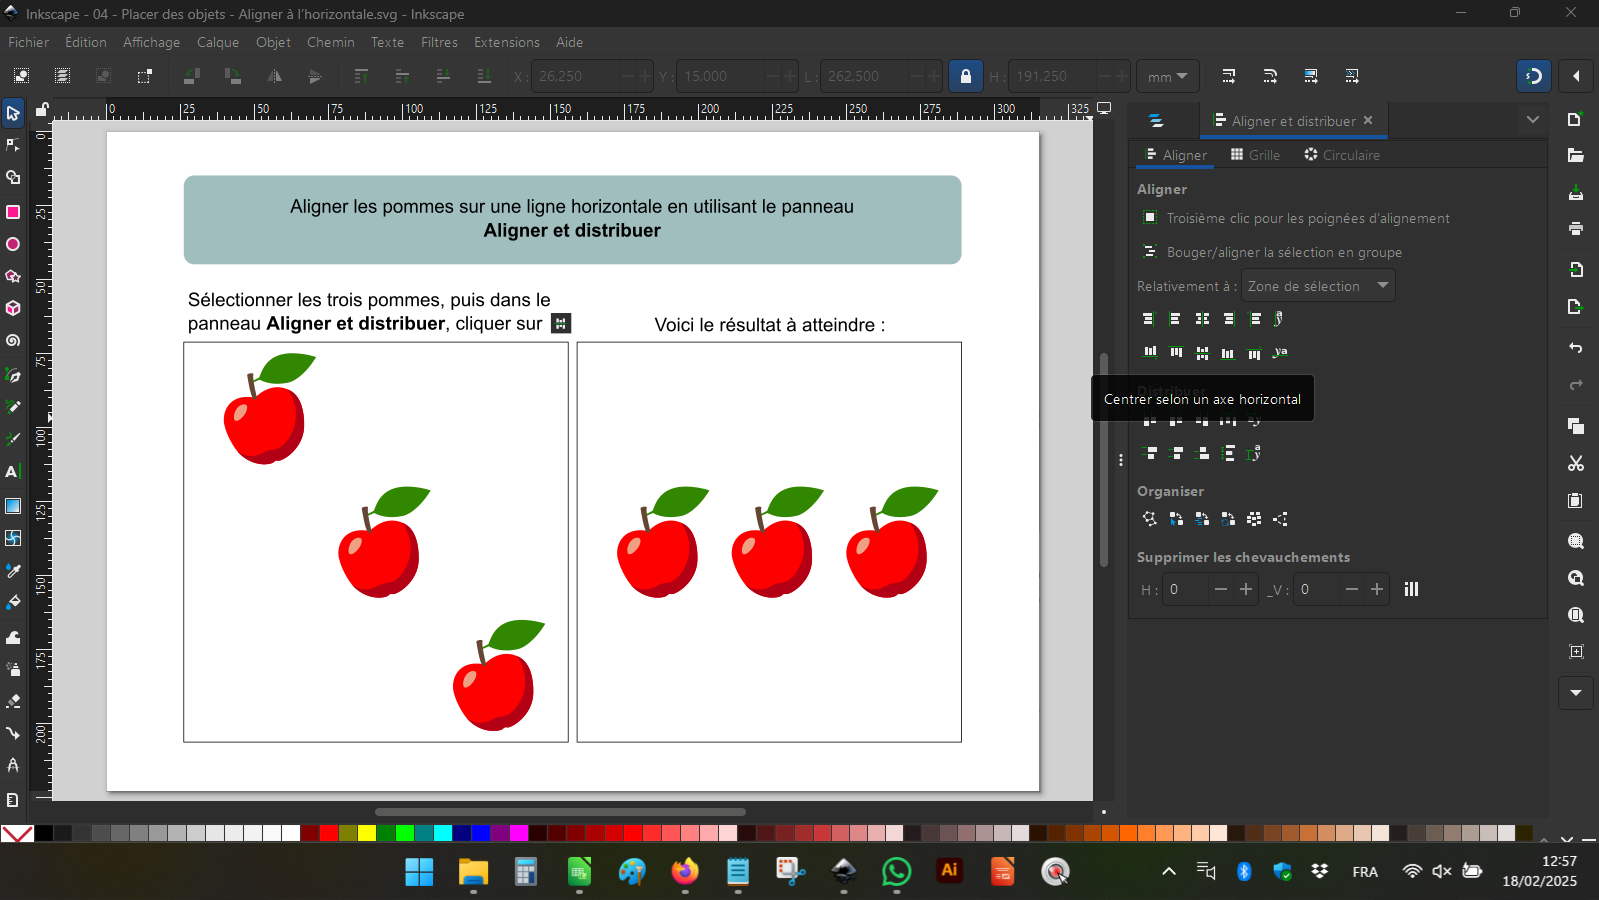
Task: Click align left edges icon
Action: tap(1175, 319)
